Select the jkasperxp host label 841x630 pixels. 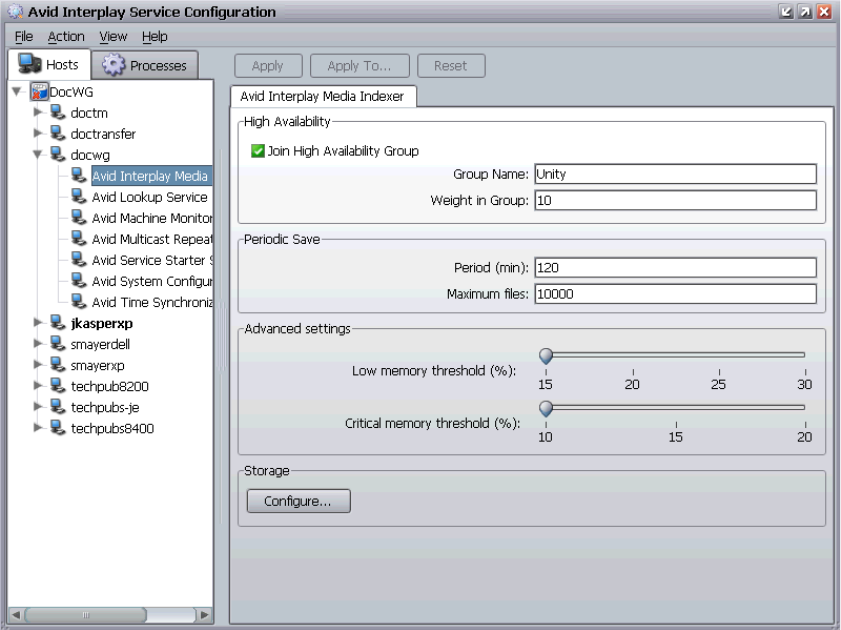[101, 323]
